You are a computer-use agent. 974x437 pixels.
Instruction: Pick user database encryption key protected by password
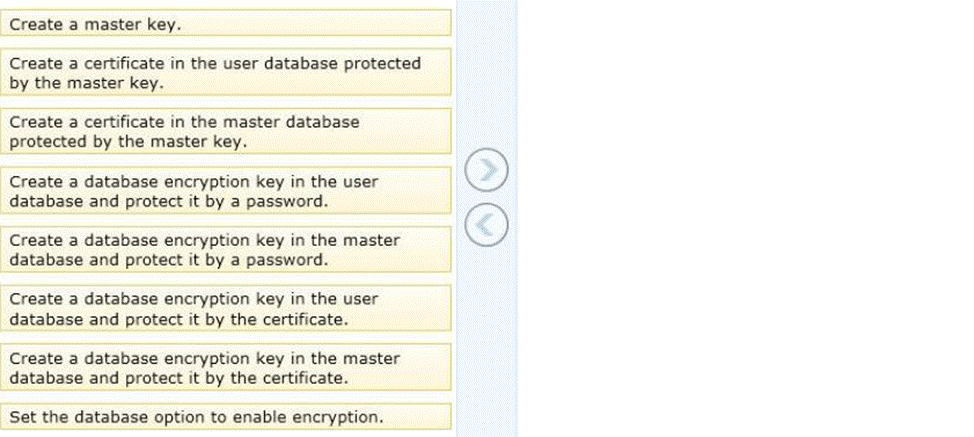pyautogui.click(x=226, y=190)
